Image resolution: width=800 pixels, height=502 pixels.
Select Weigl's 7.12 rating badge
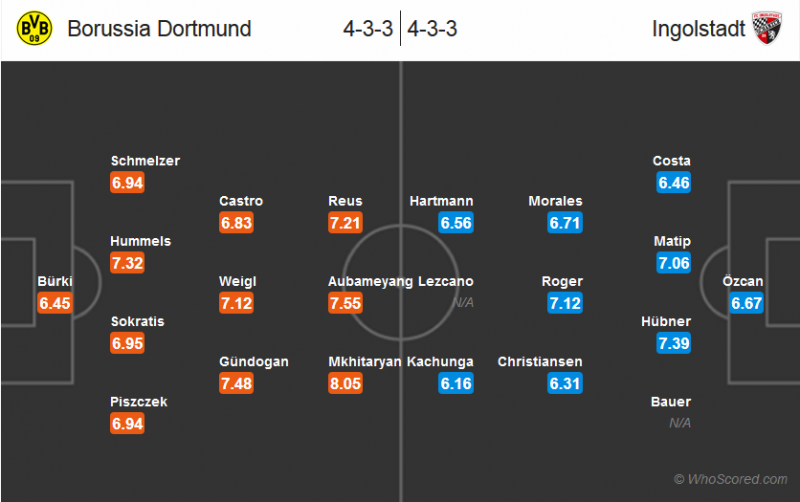click(x=236, y=304)
